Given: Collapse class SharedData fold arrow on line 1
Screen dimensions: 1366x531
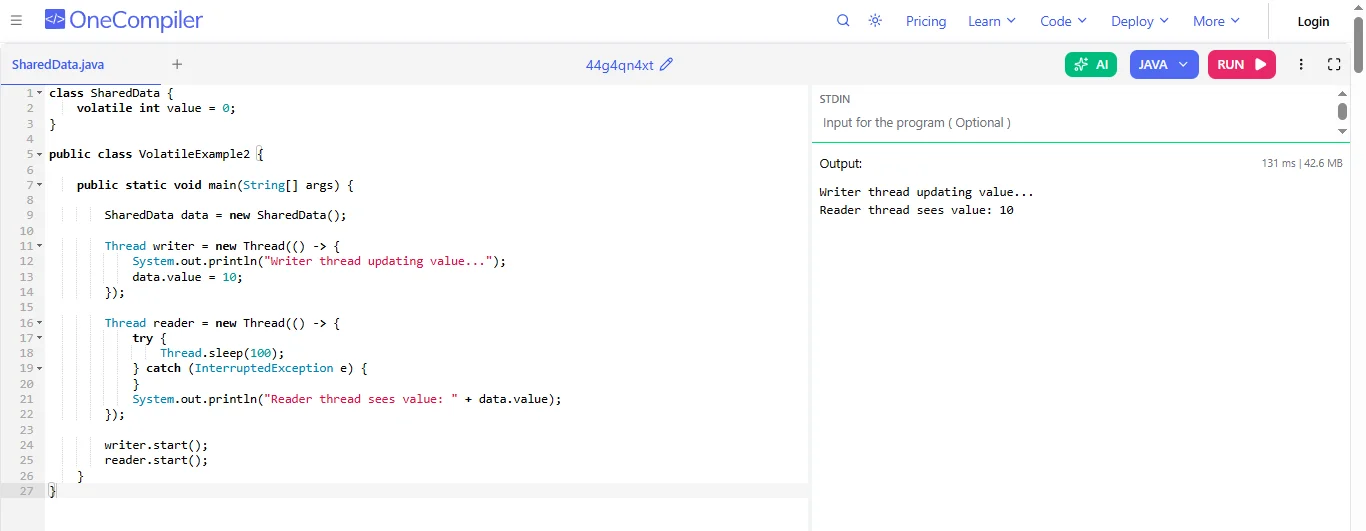Looking at the screenshot, I should click(x=39, y=93).
